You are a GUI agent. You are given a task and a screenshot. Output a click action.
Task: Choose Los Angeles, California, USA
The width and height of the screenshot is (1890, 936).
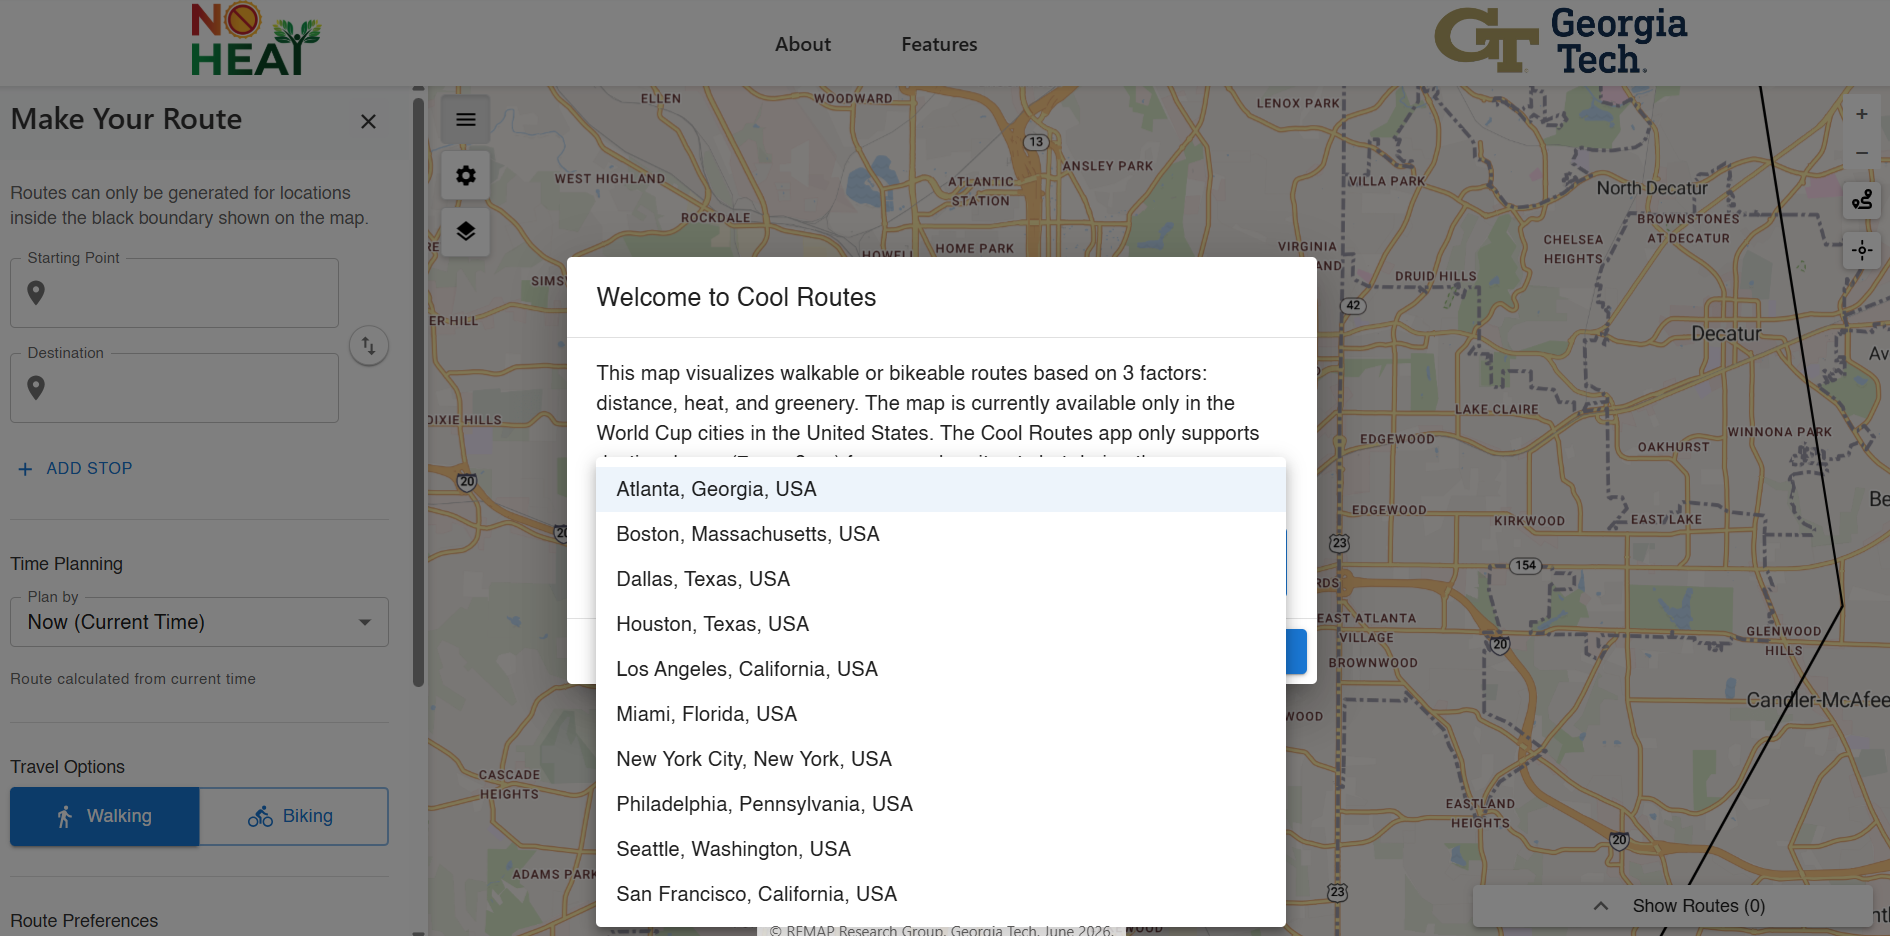pos(941,669)
